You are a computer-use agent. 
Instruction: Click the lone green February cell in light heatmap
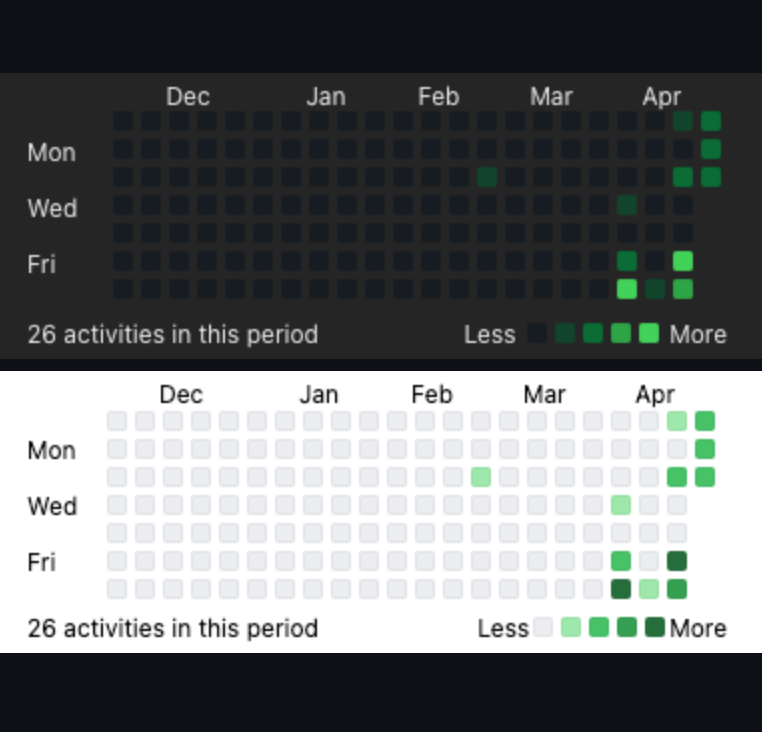click(481, 477)
